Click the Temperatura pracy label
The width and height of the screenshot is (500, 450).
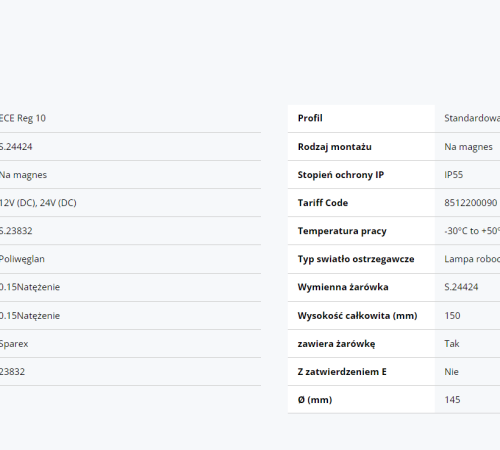click(342, 231)
